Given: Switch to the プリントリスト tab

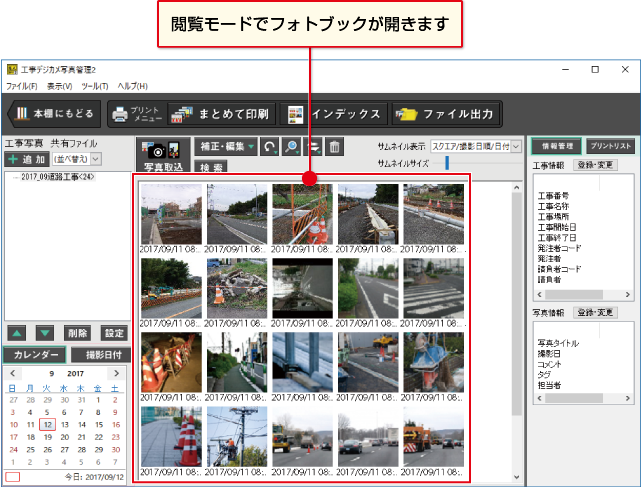Looking at the screenshot, I should [x=611, y=145].
